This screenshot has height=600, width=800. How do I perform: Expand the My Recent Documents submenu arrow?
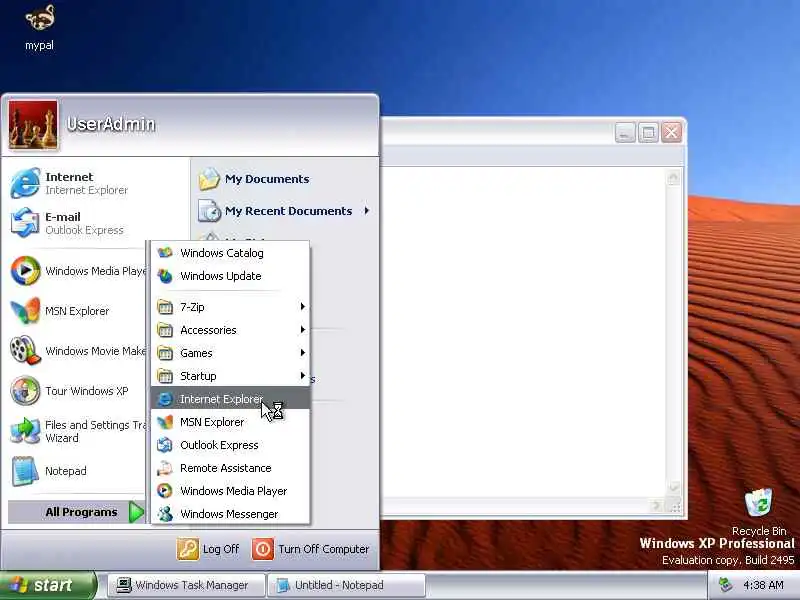click(366, 211)
